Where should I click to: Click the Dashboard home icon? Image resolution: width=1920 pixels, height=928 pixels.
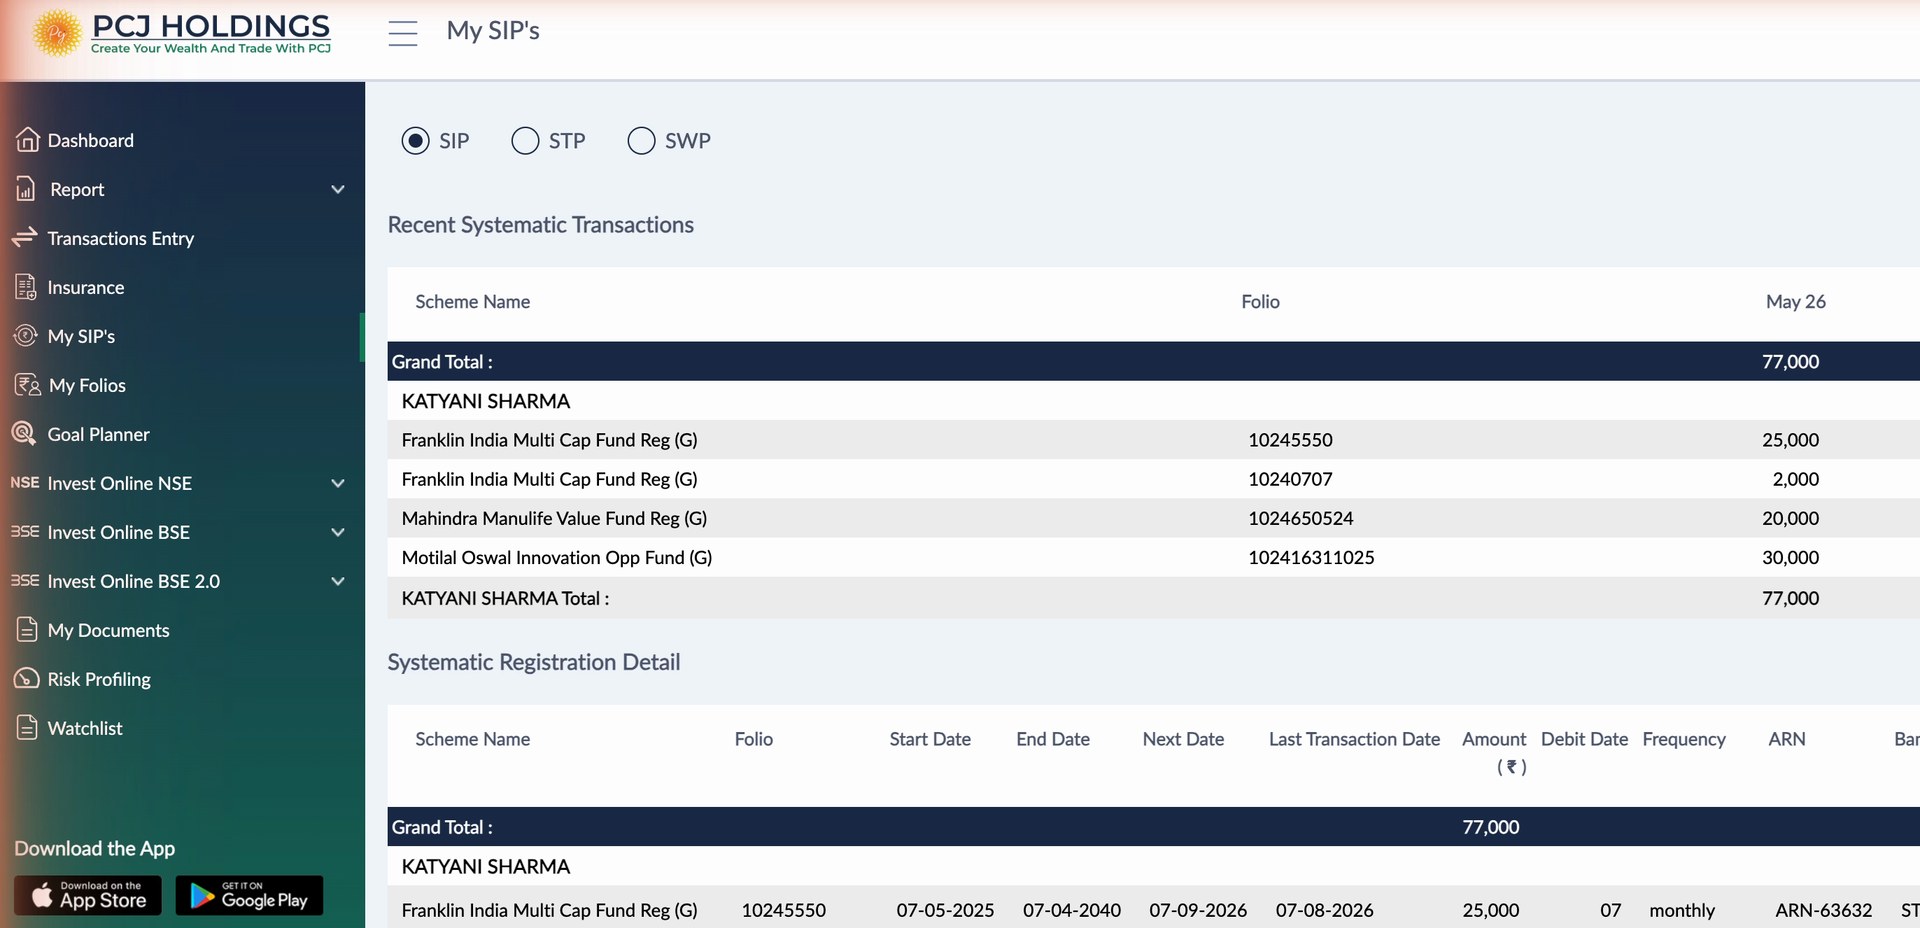[28, 140]
